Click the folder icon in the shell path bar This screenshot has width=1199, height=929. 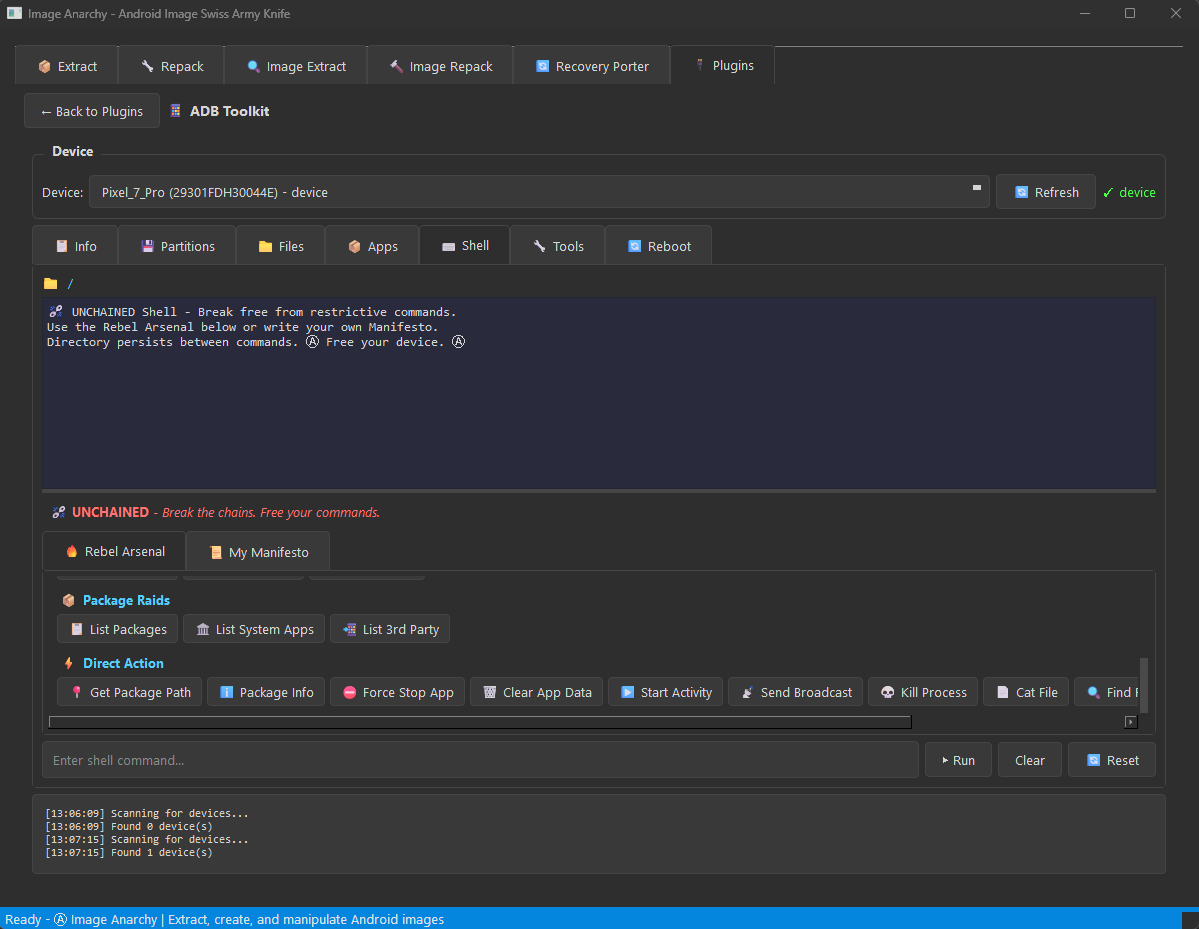[x=51, y=283]
